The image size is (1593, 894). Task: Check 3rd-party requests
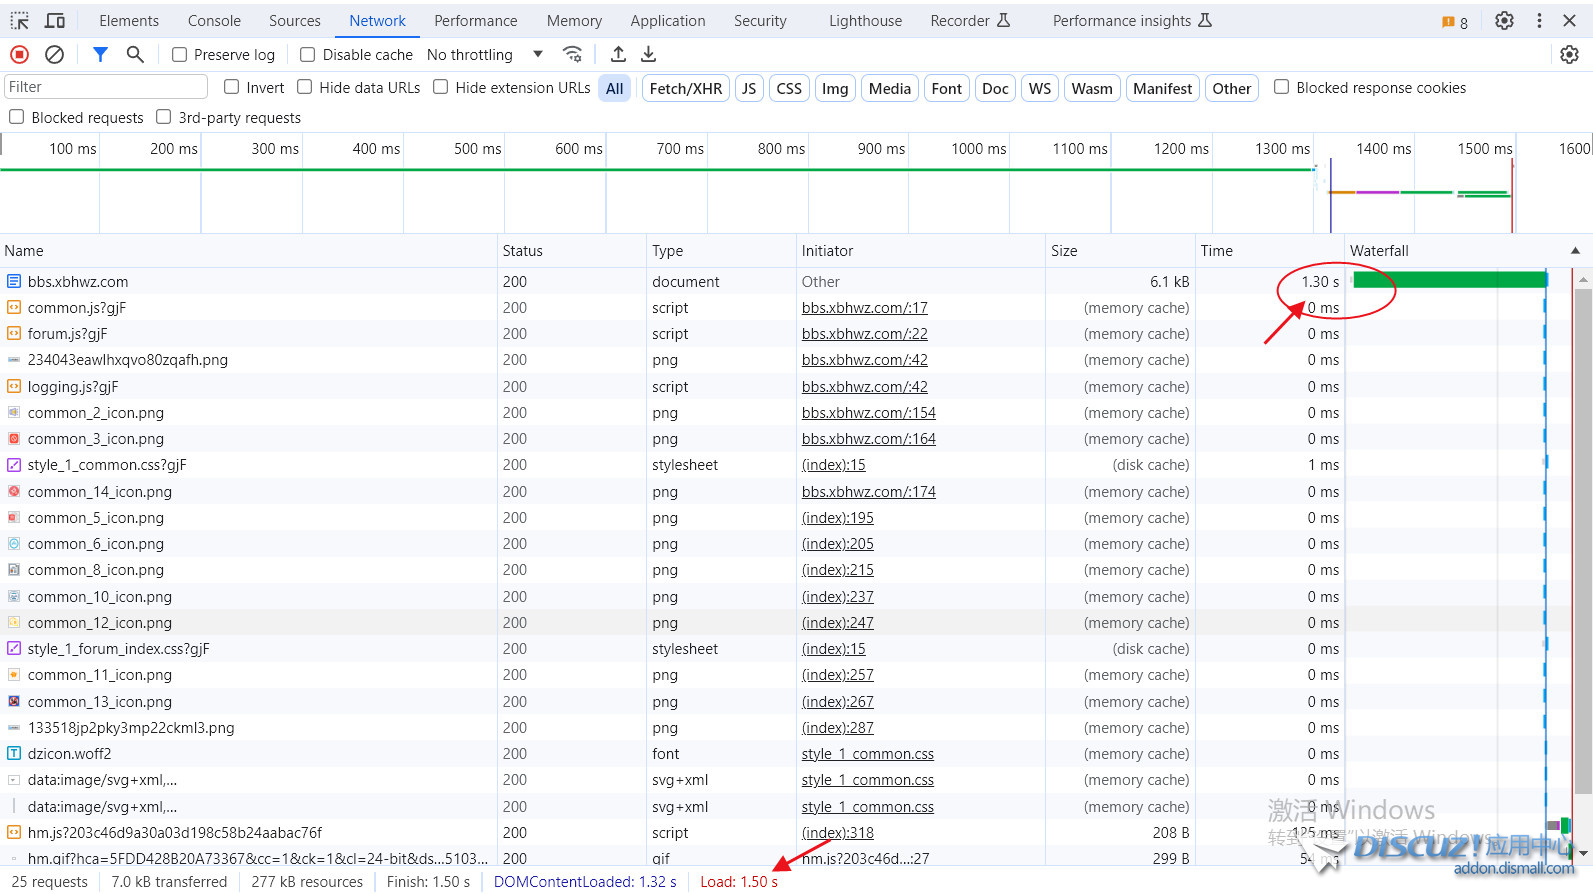pos(164,117)
